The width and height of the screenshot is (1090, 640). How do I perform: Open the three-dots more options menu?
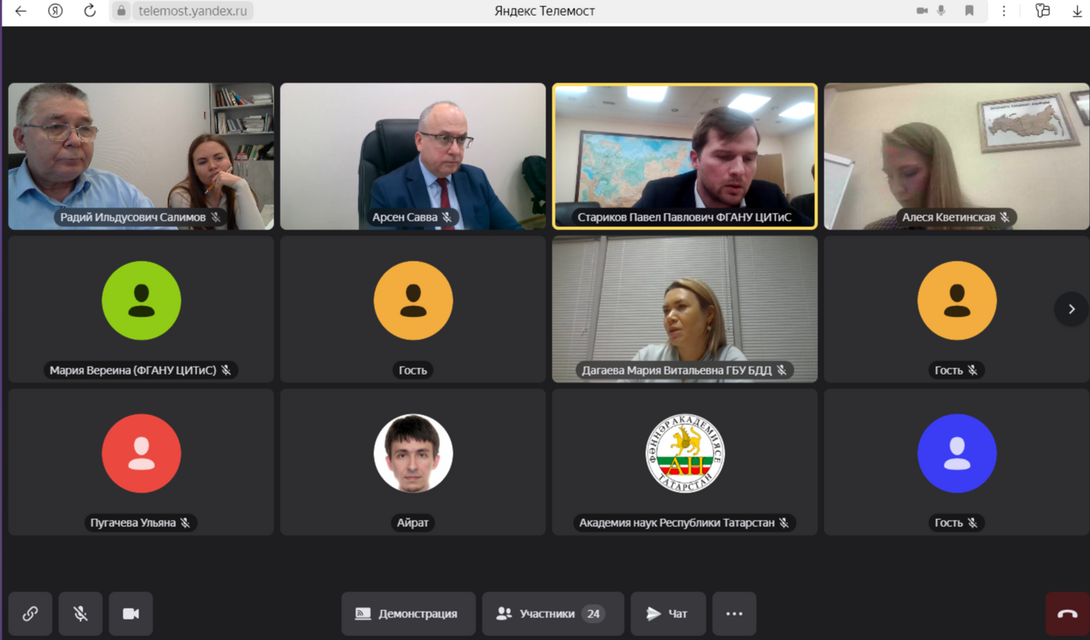734,614
